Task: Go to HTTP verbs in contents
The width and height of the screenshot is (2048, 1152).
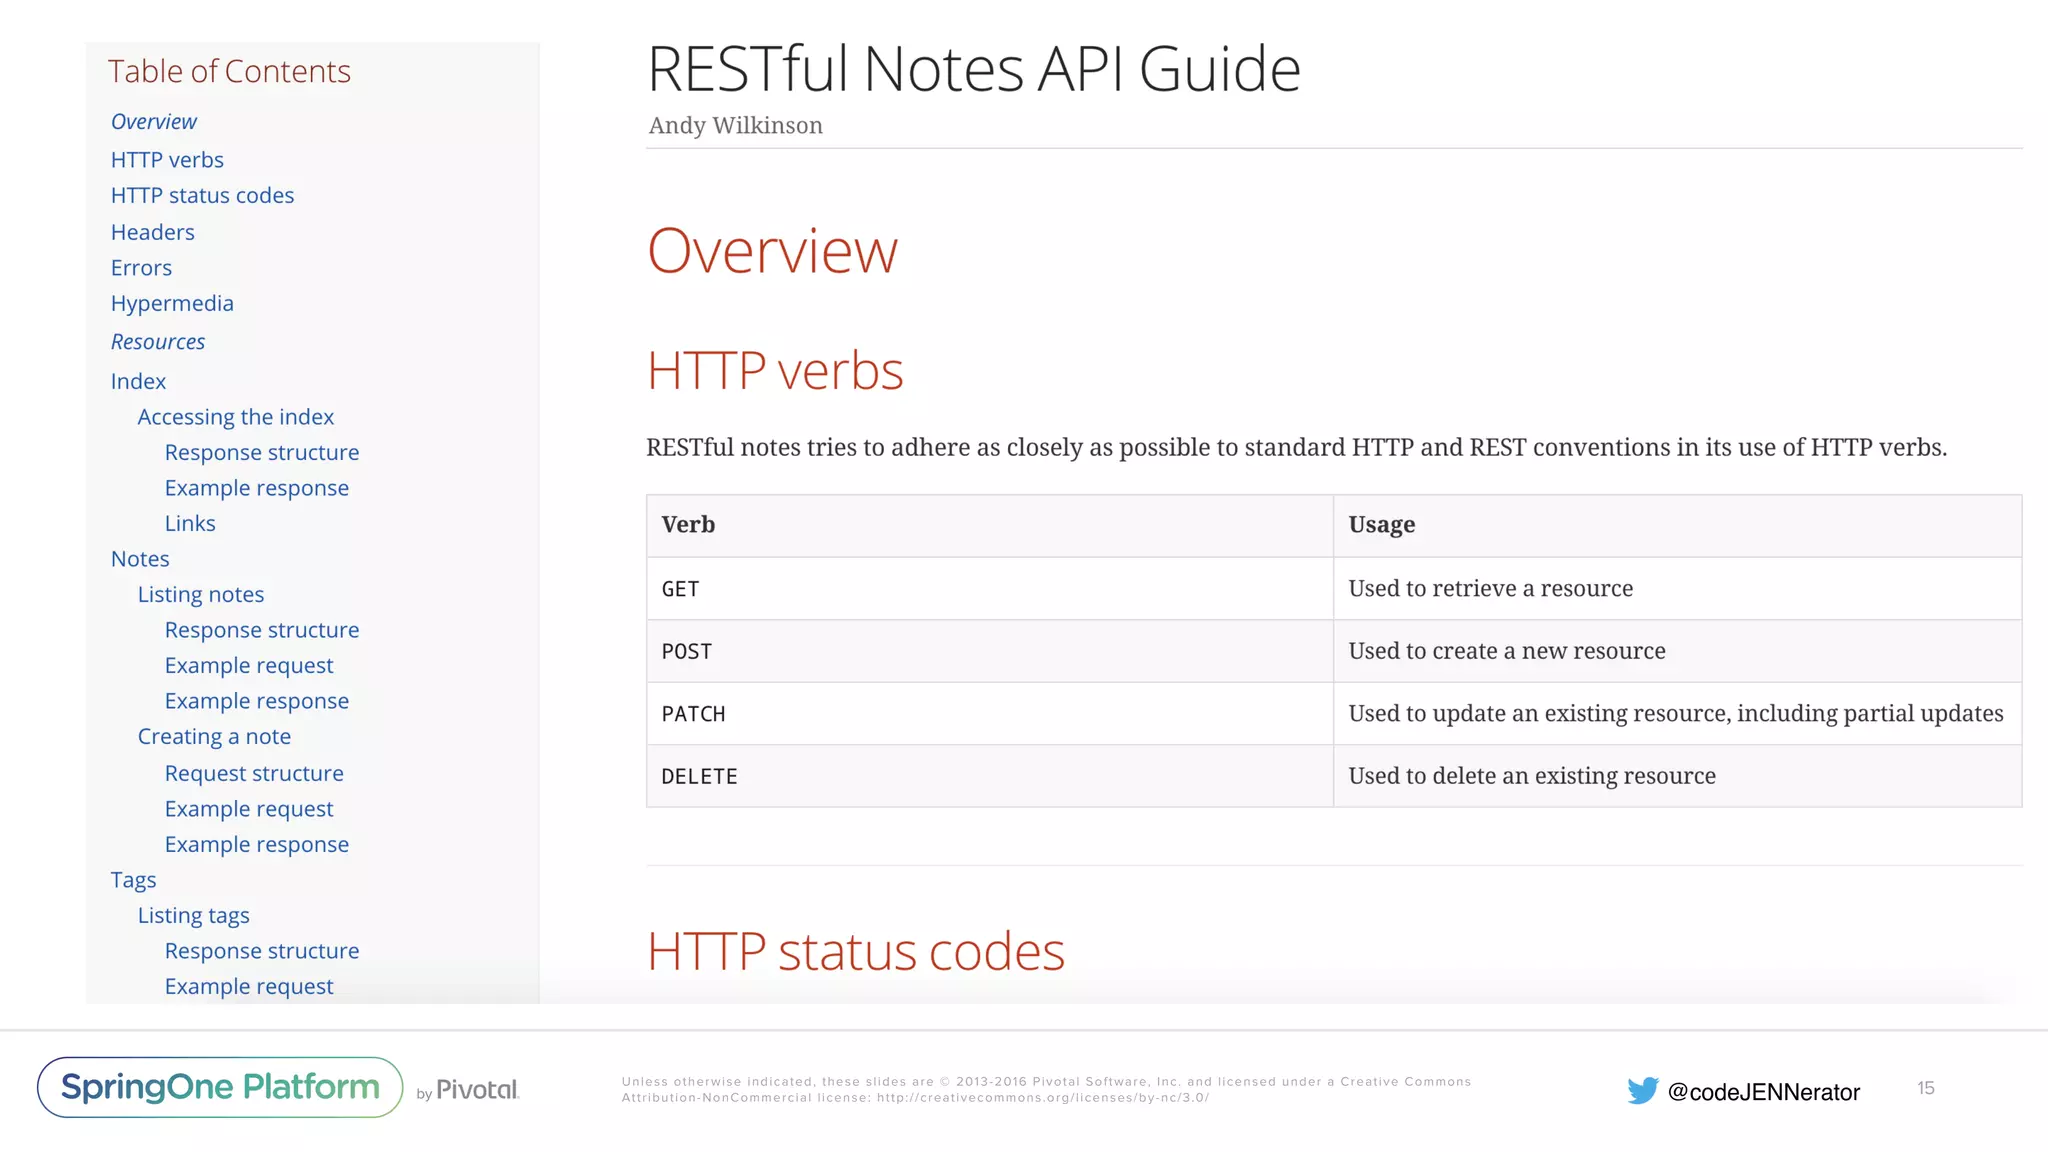Action: click(167, 160)
